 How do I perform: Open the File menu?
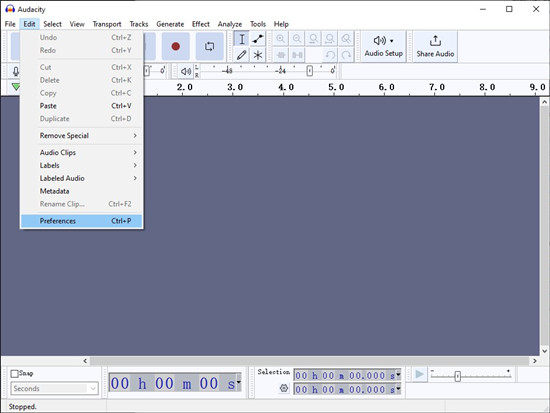(x=10, y=24)
